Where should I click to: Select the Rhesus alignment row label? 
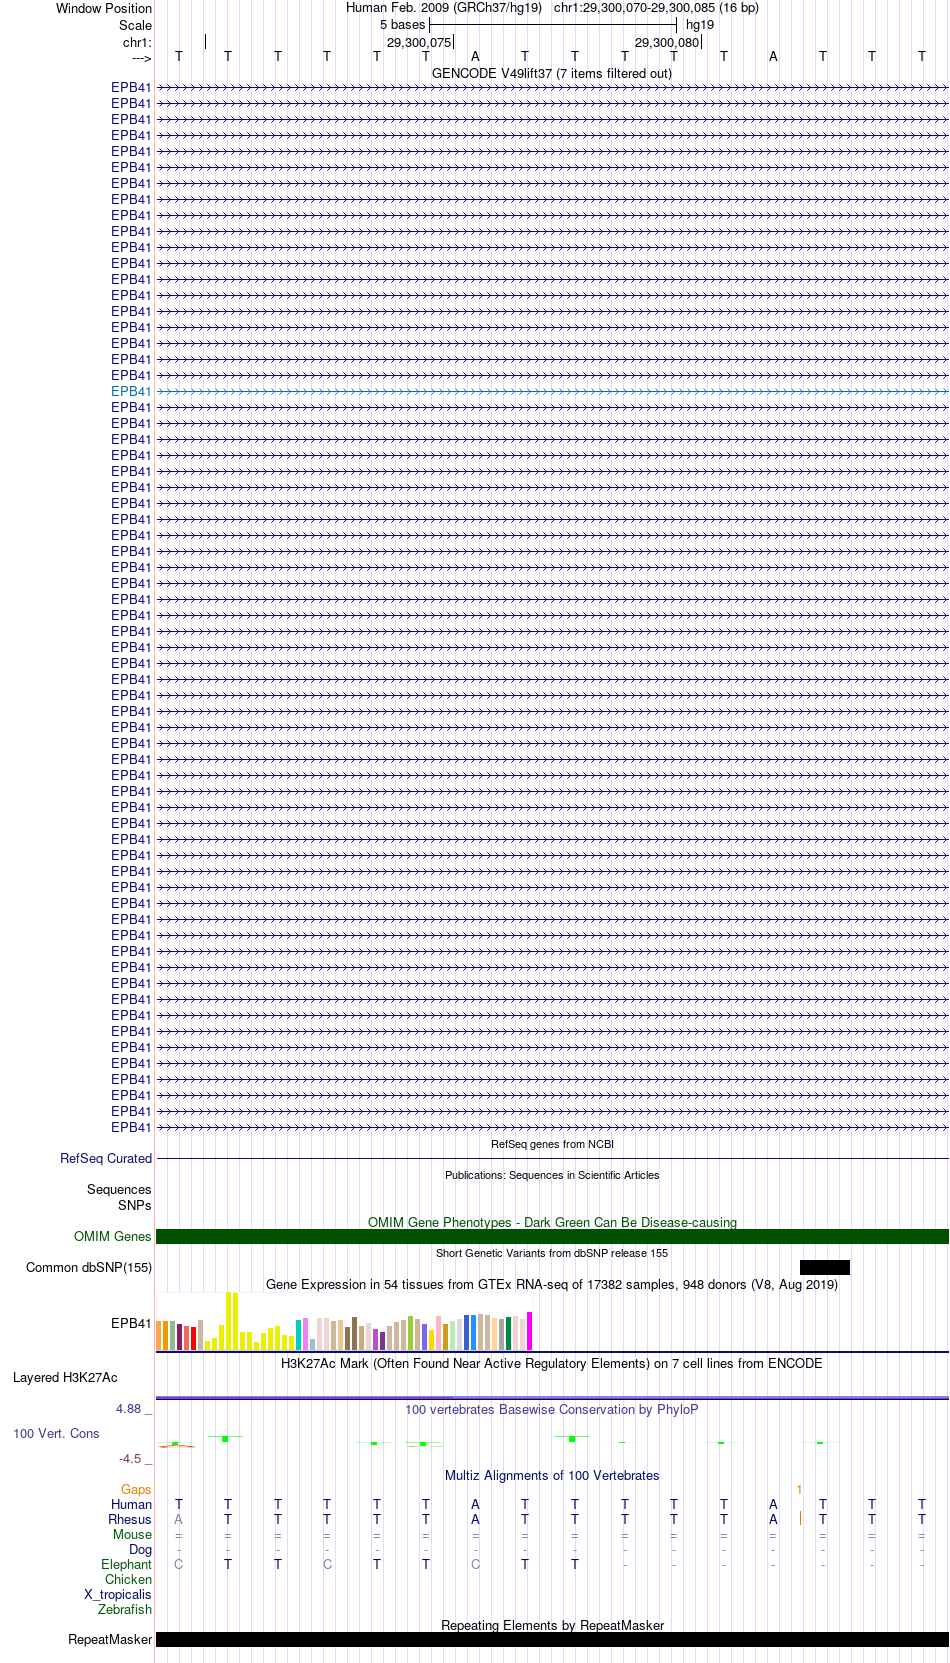[130, 1519]
